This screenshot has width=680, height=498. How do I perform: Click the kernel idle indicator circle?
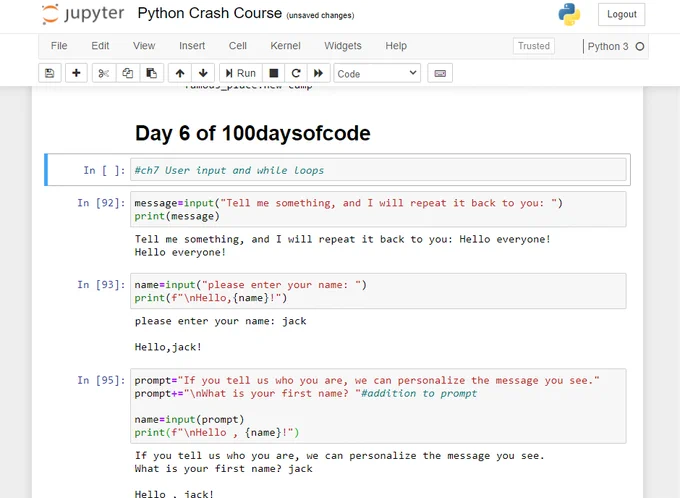640,46
